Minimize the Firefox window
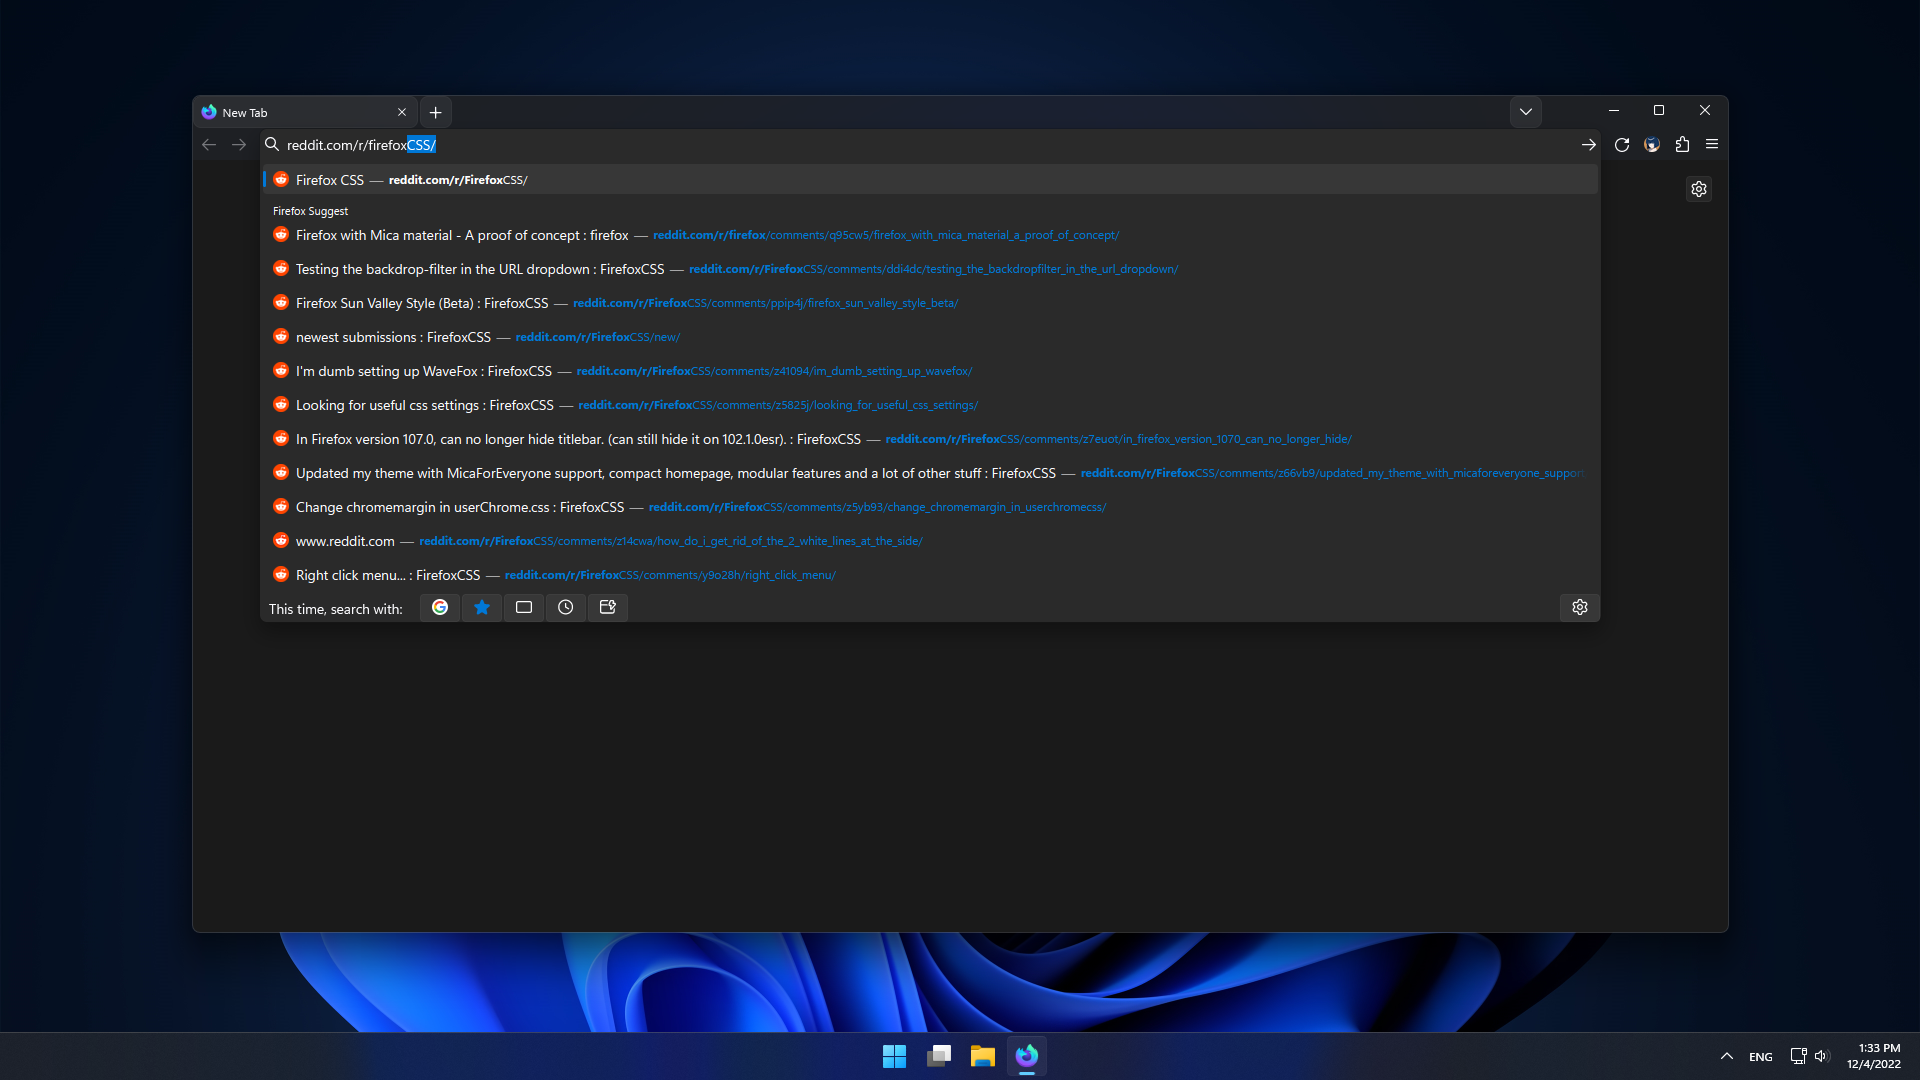The width and height of the screenshot is (1920, 1080). 1613,110
